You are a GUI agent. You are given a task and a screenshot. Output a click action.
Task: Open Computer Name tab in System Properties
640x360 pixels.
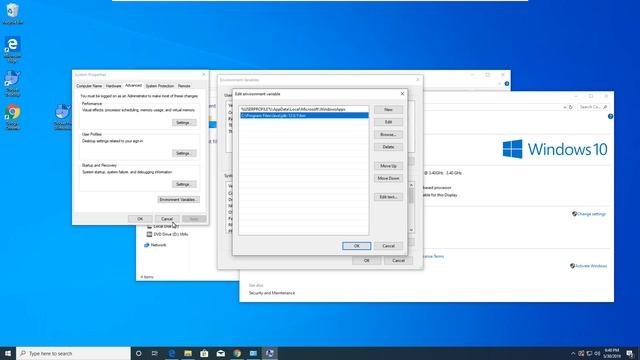click(x=89, y=86)
